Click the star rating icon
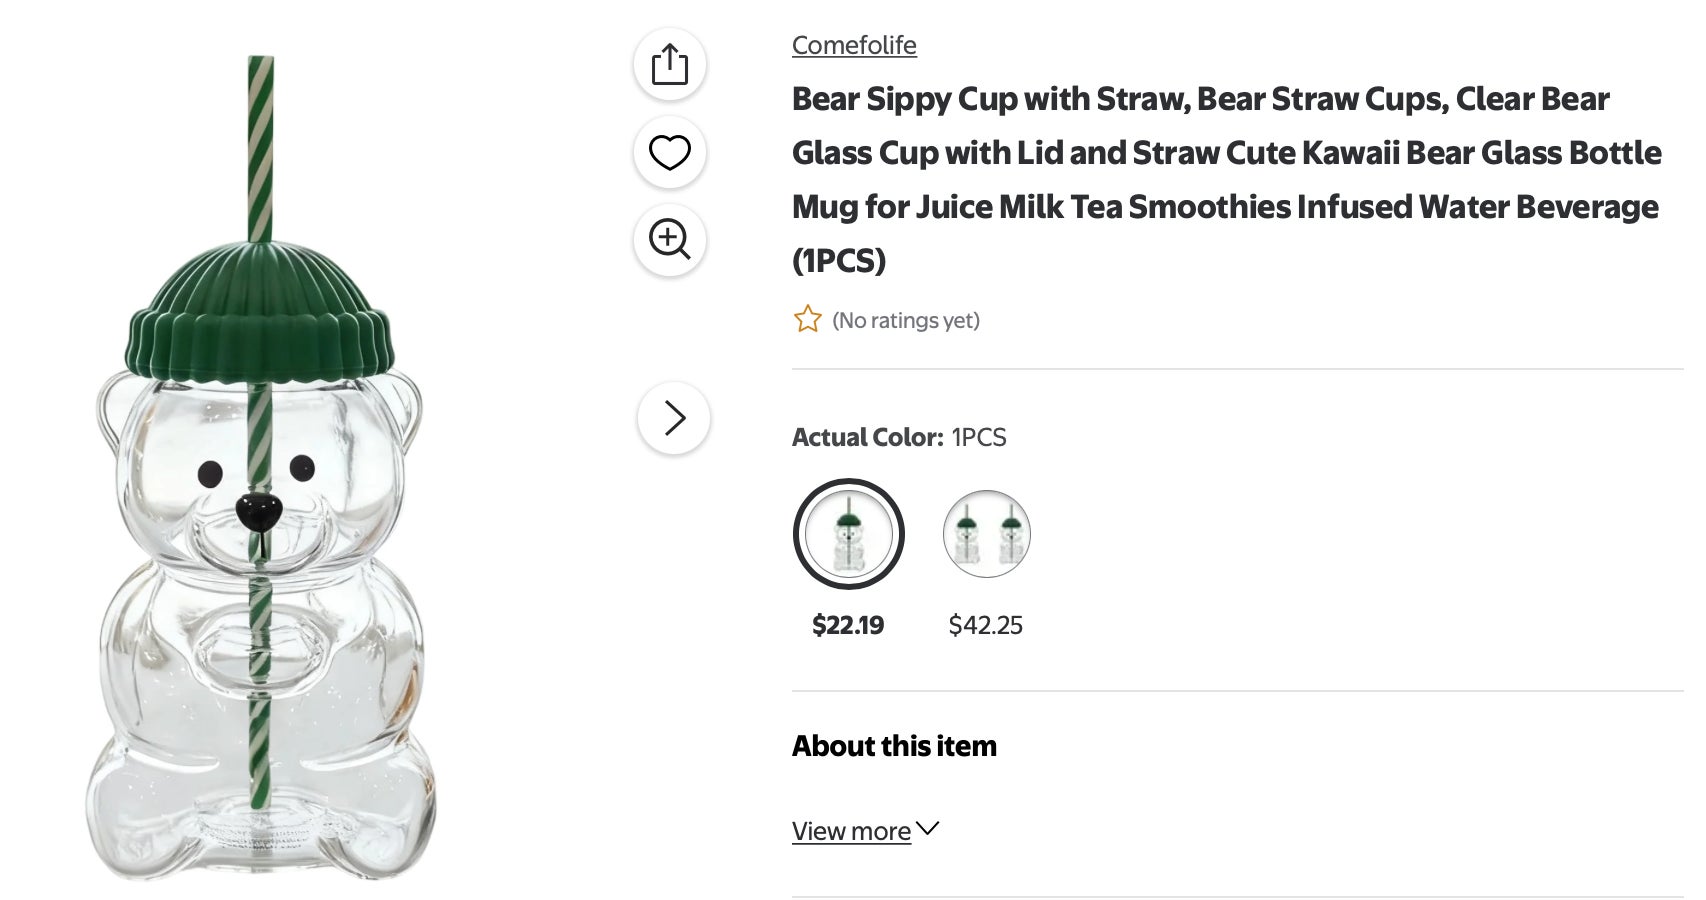Screen dimensions: 1706x900 click(x=807, y=320)
